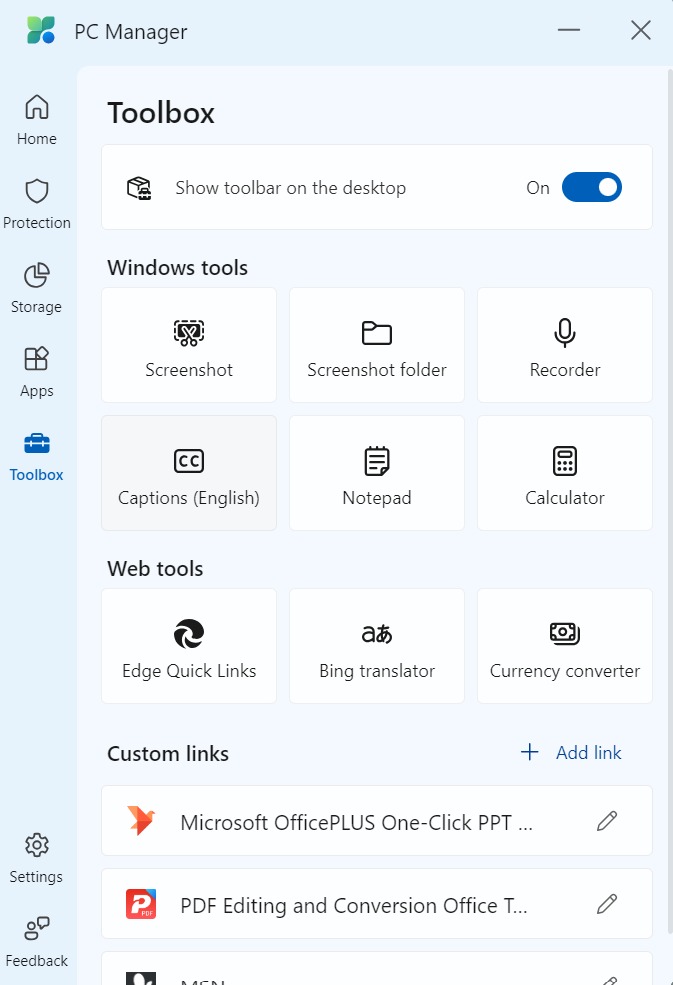Image resolution: width=673 pixels, height=985 pixels.
Task: Open the Calculator tool
Action: (x=565, y=473)
